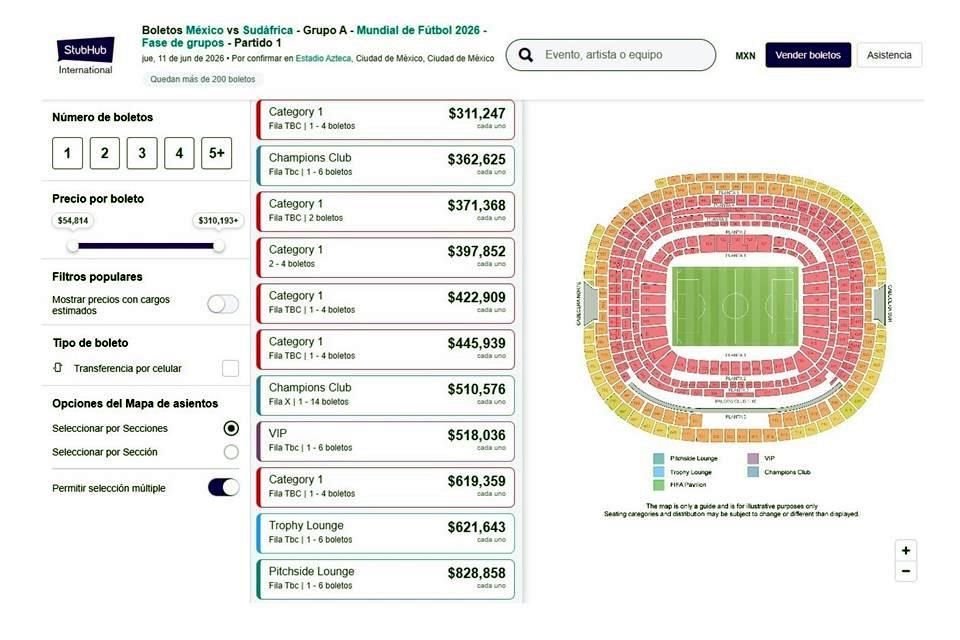Click the Vender boletos button
This screenshot has height=640, width=960.
(x=808, y=55)
